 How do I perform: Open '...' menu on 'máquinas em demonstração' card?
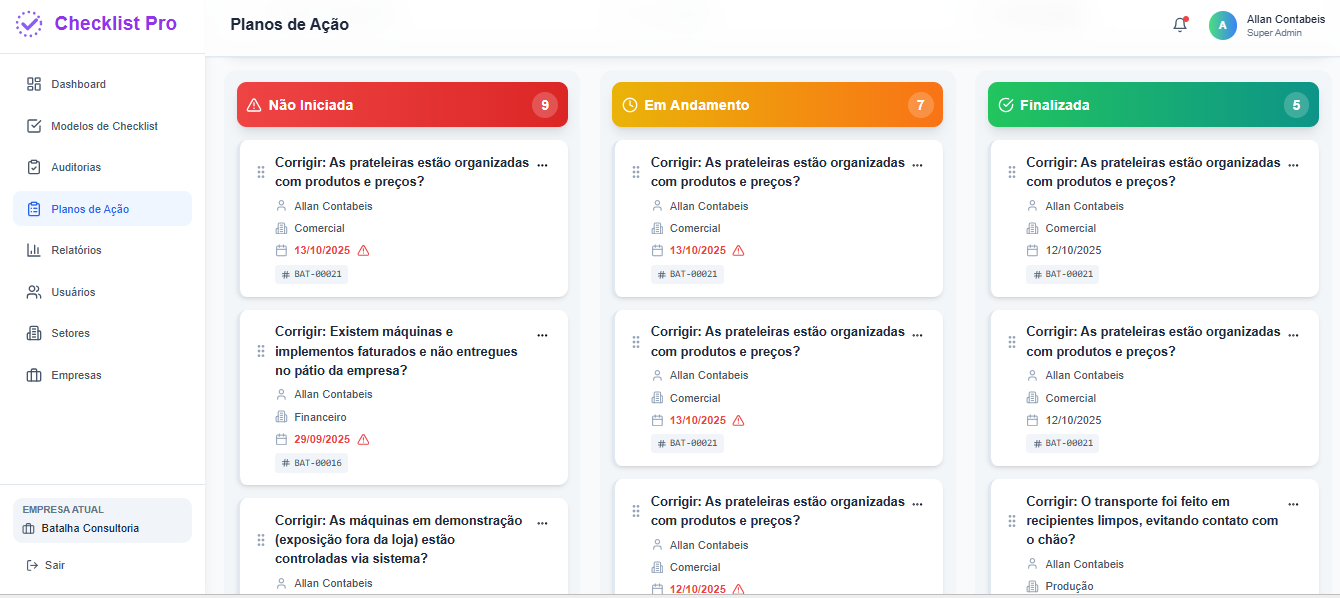point(542,523)
